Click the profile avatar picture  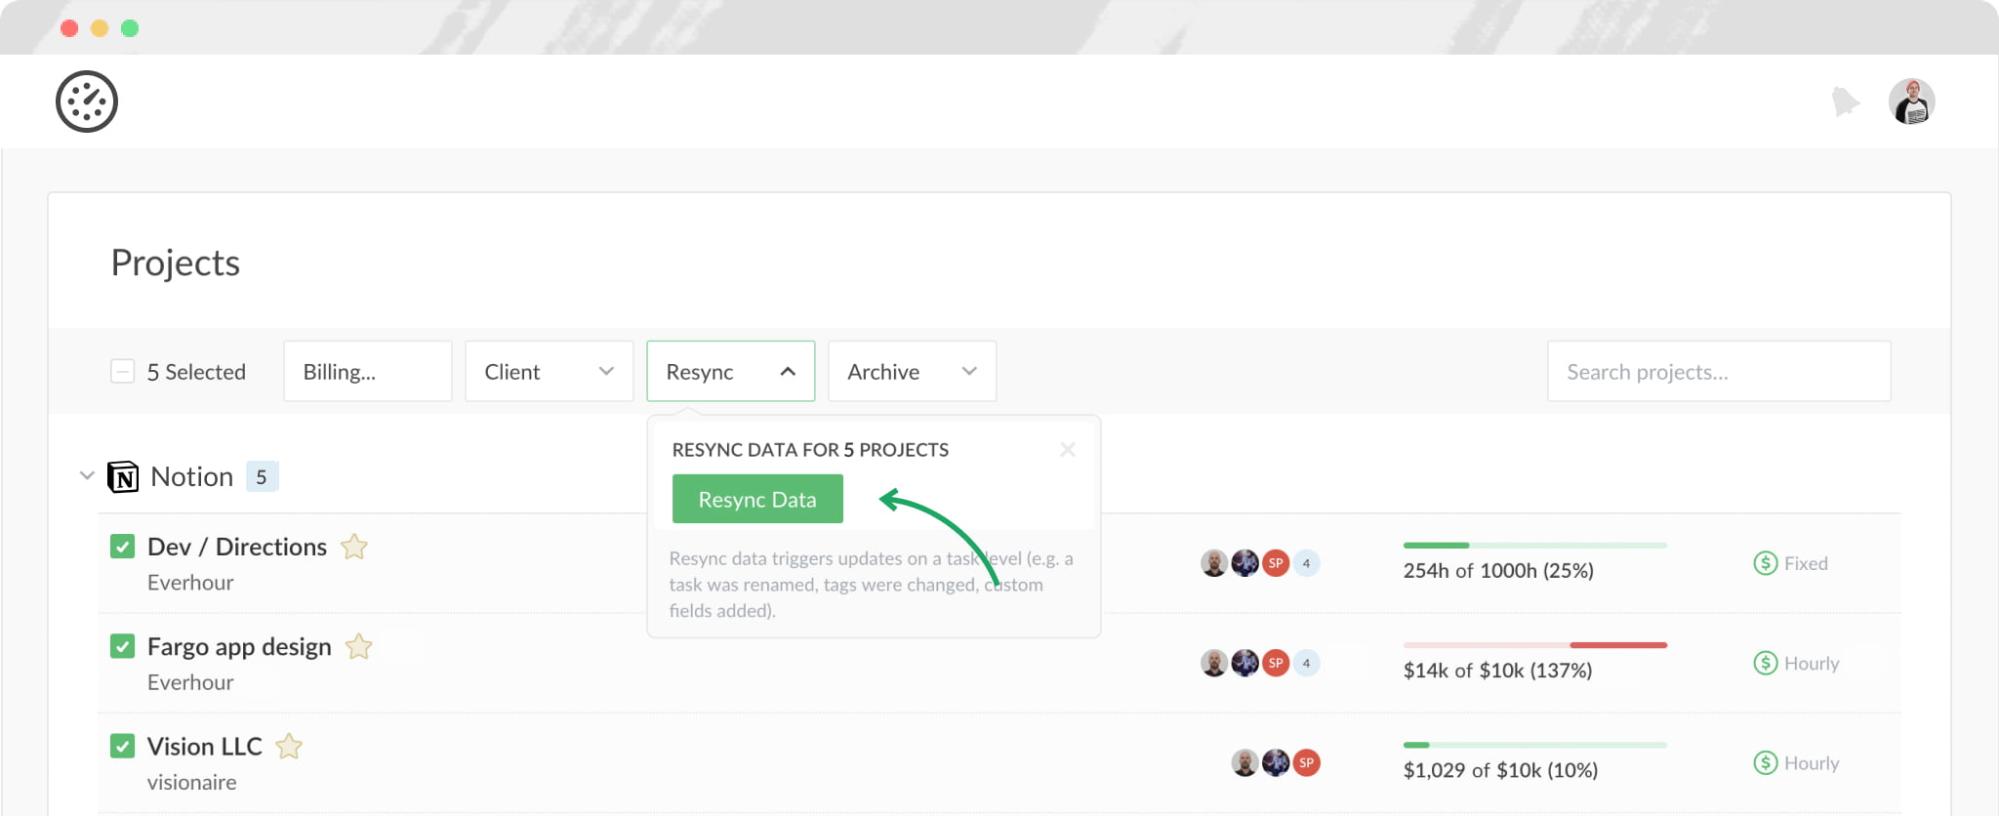click(x=1911, y=101)
